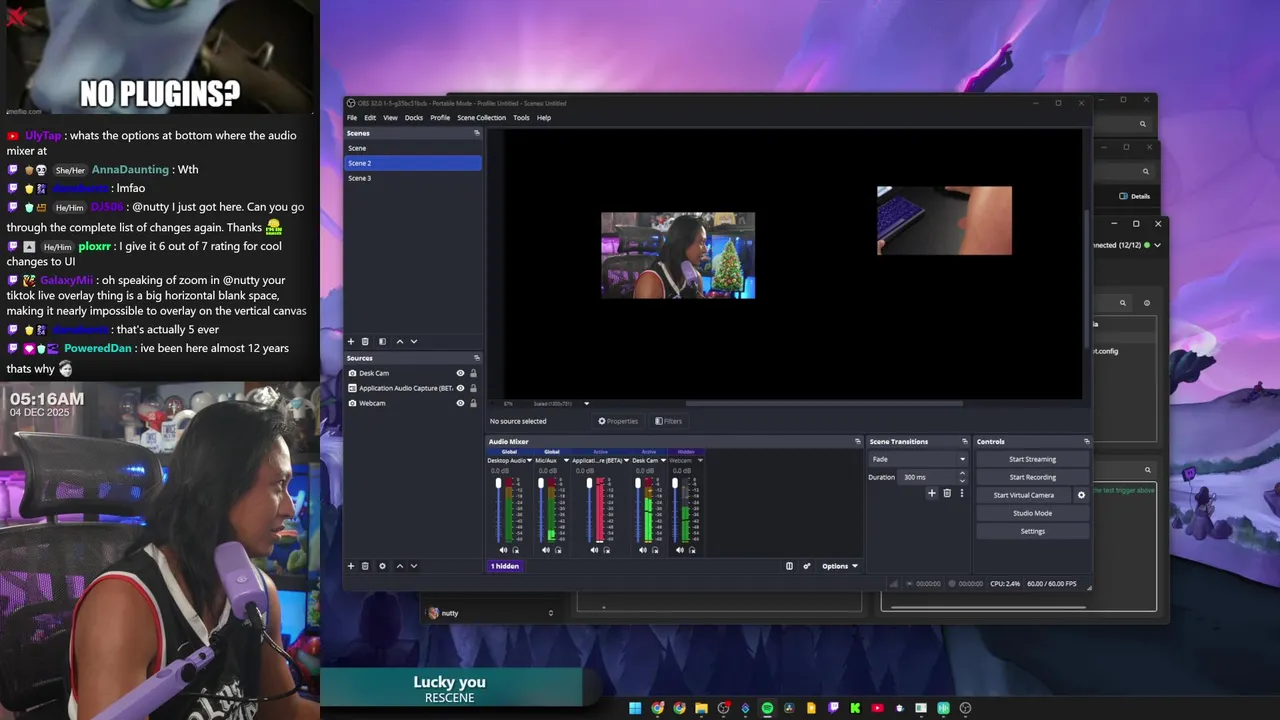Open the nutty account dropdown below OBS
This screenshot has width=1280, height=720.
pyautogui.click(x=490, y=613)
